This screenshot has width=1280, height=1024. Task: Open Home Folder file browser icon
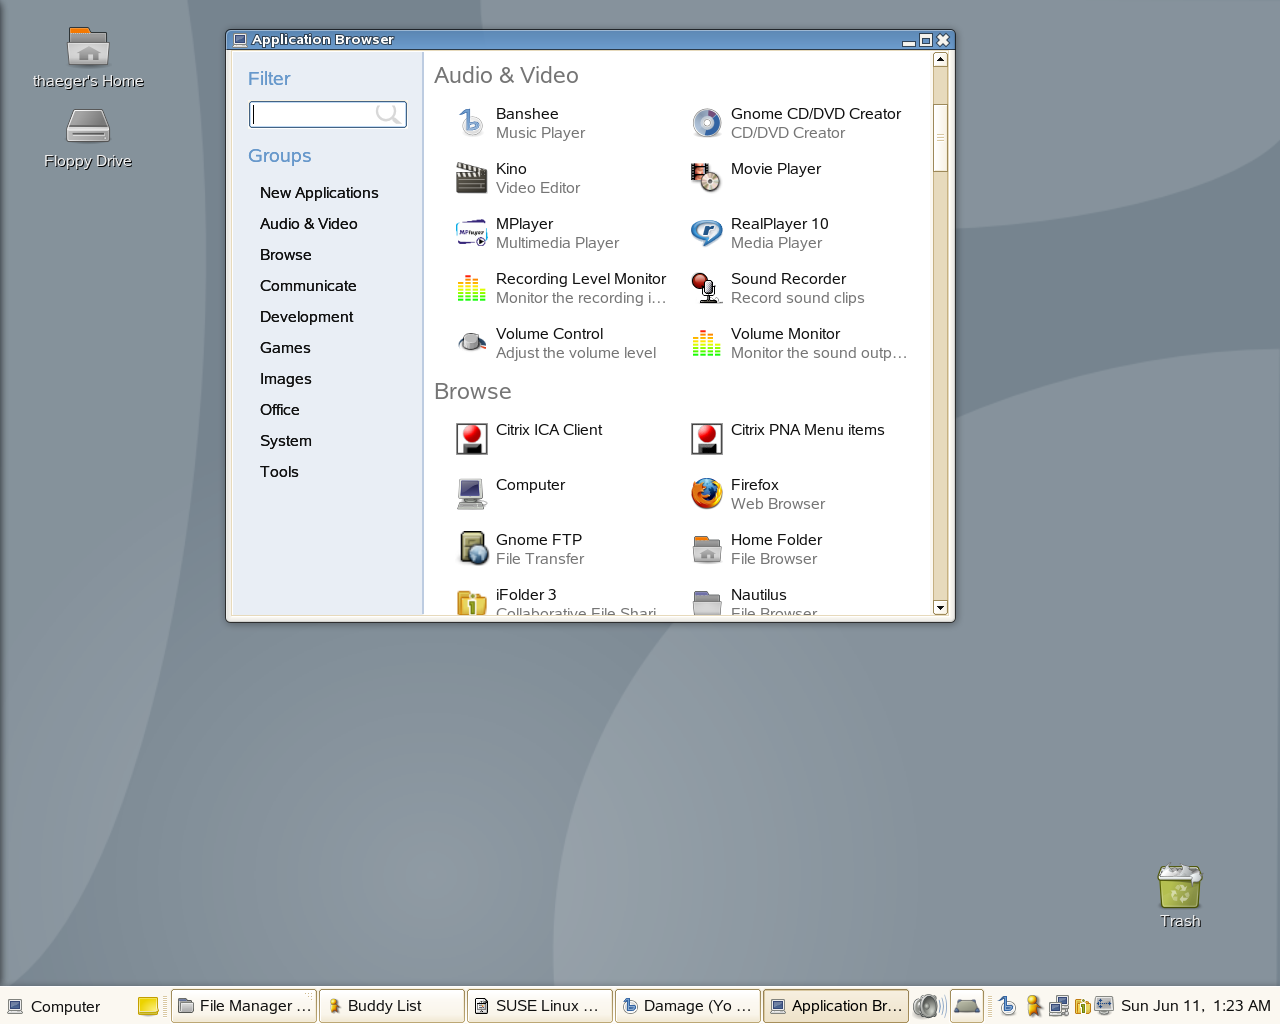tap(706, 549)
